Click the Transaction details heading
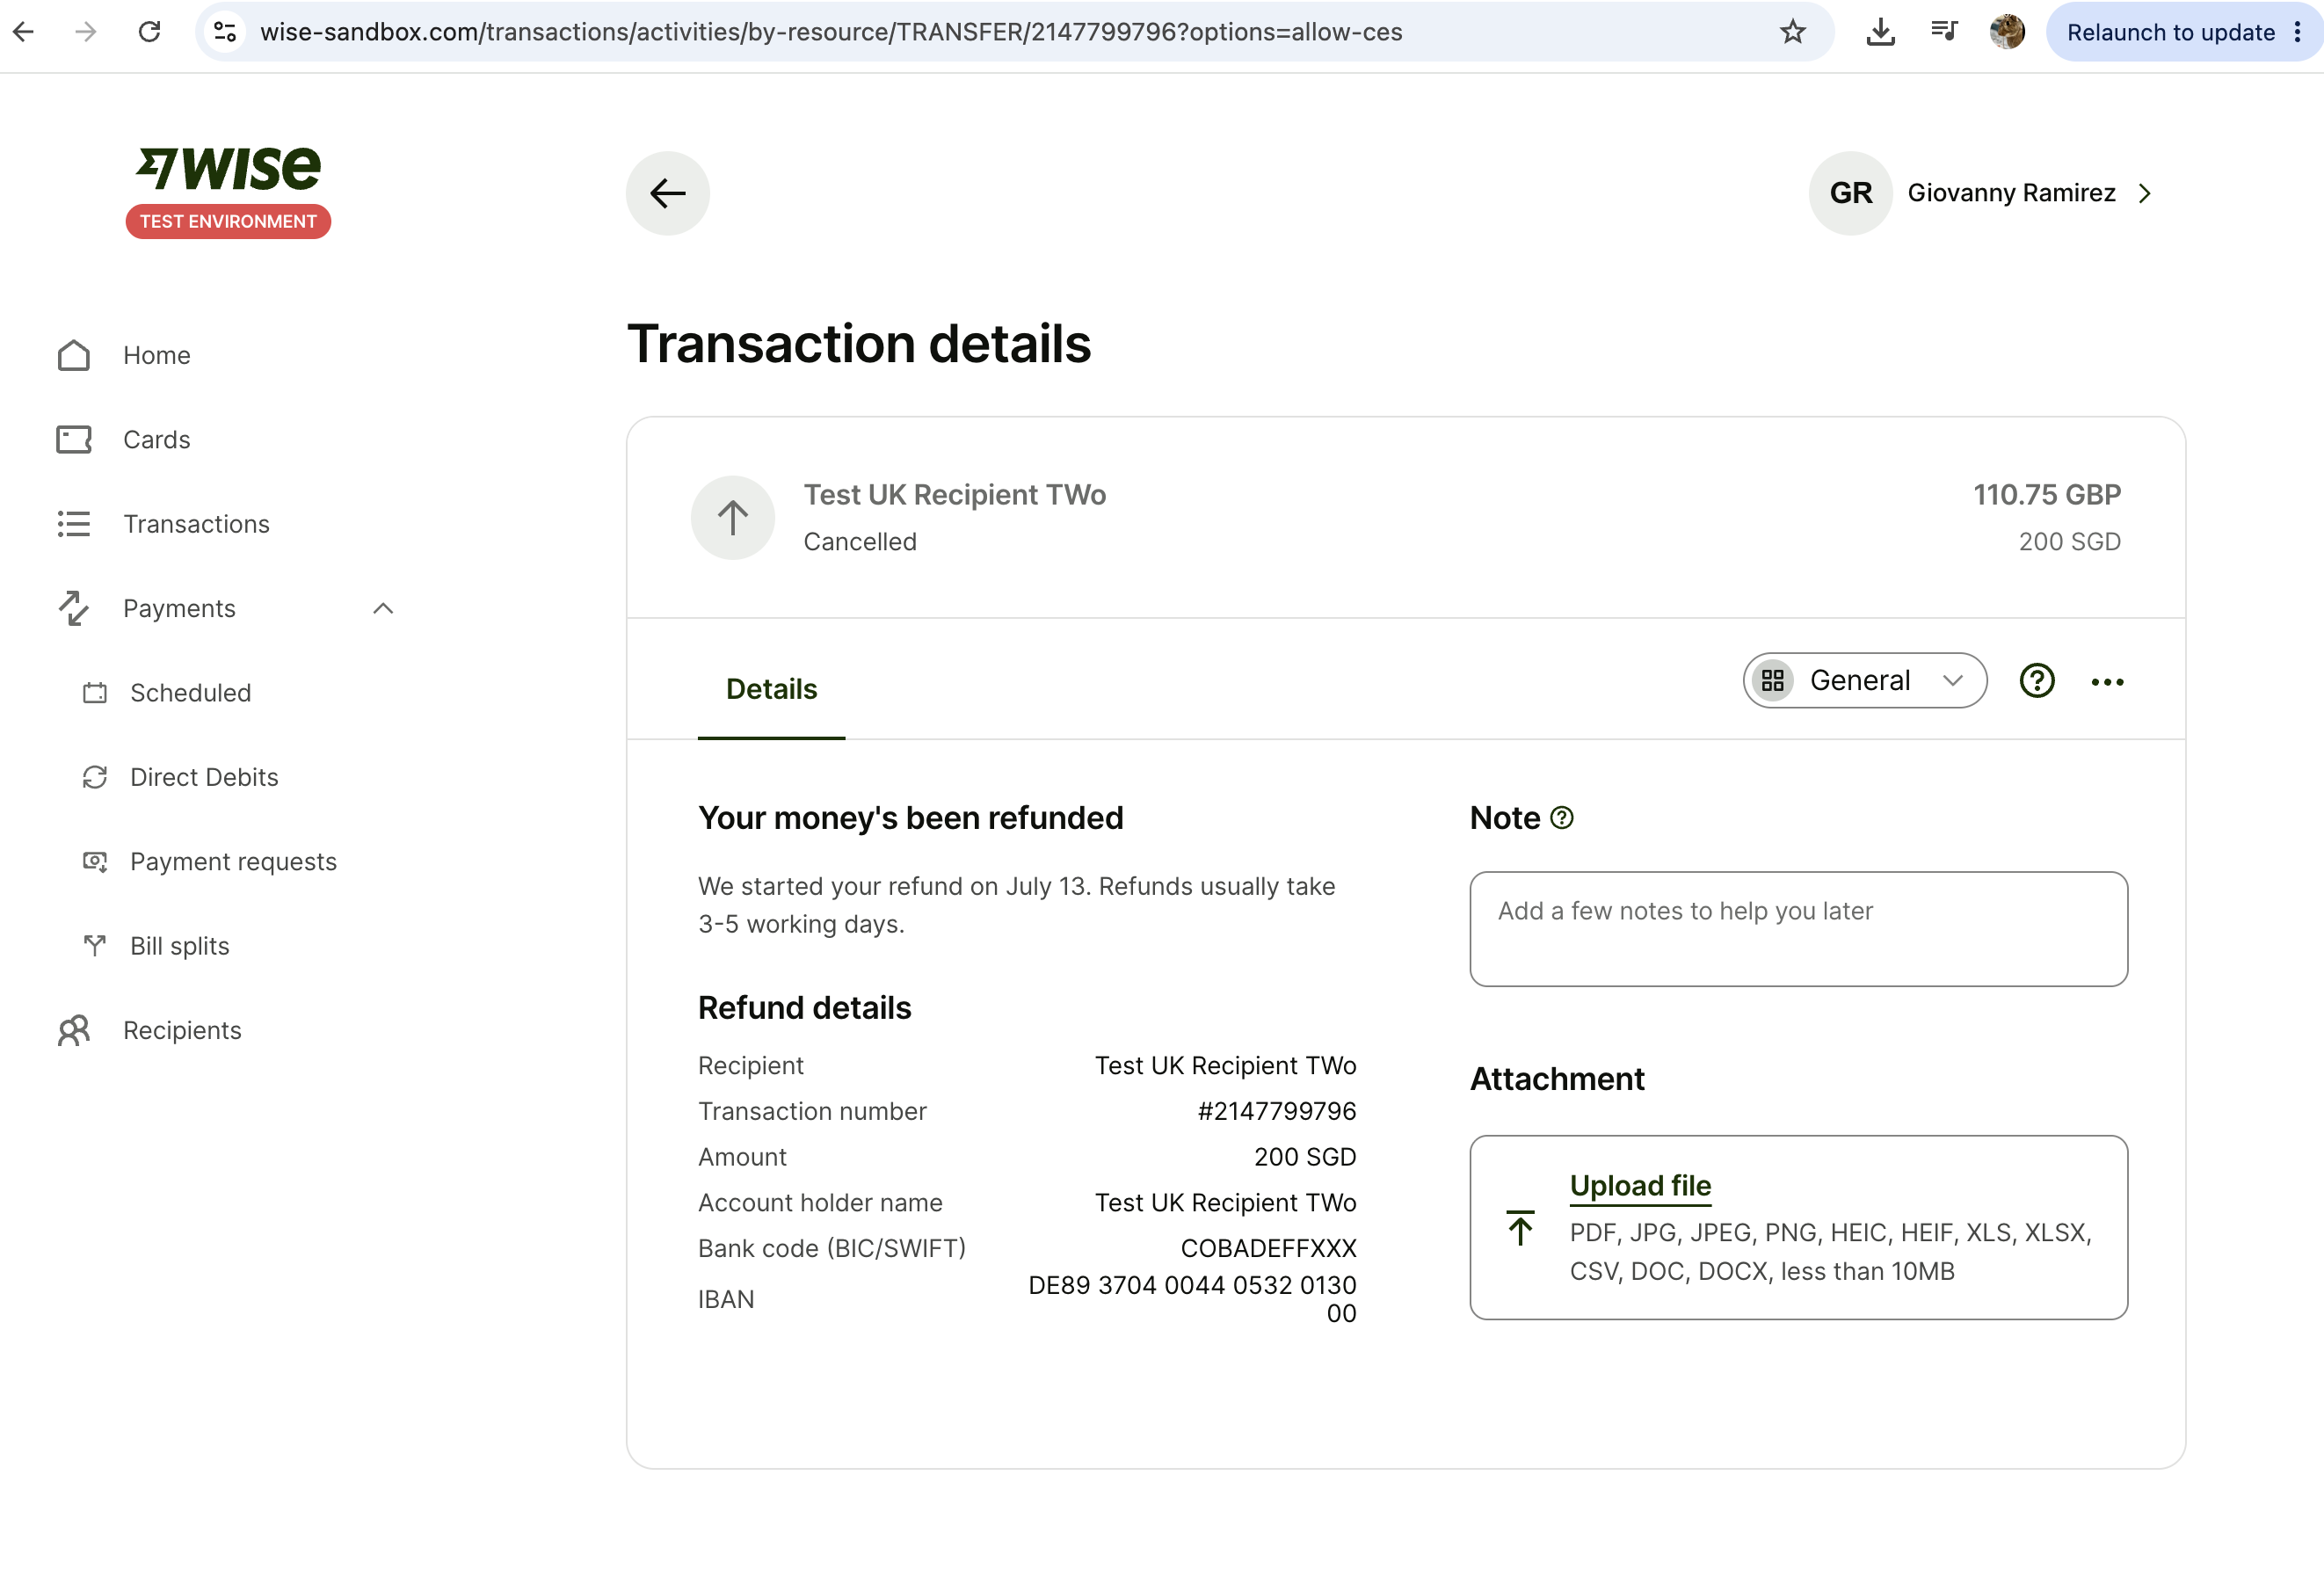The image size is (2324, 1577). [x=859, y=344]
